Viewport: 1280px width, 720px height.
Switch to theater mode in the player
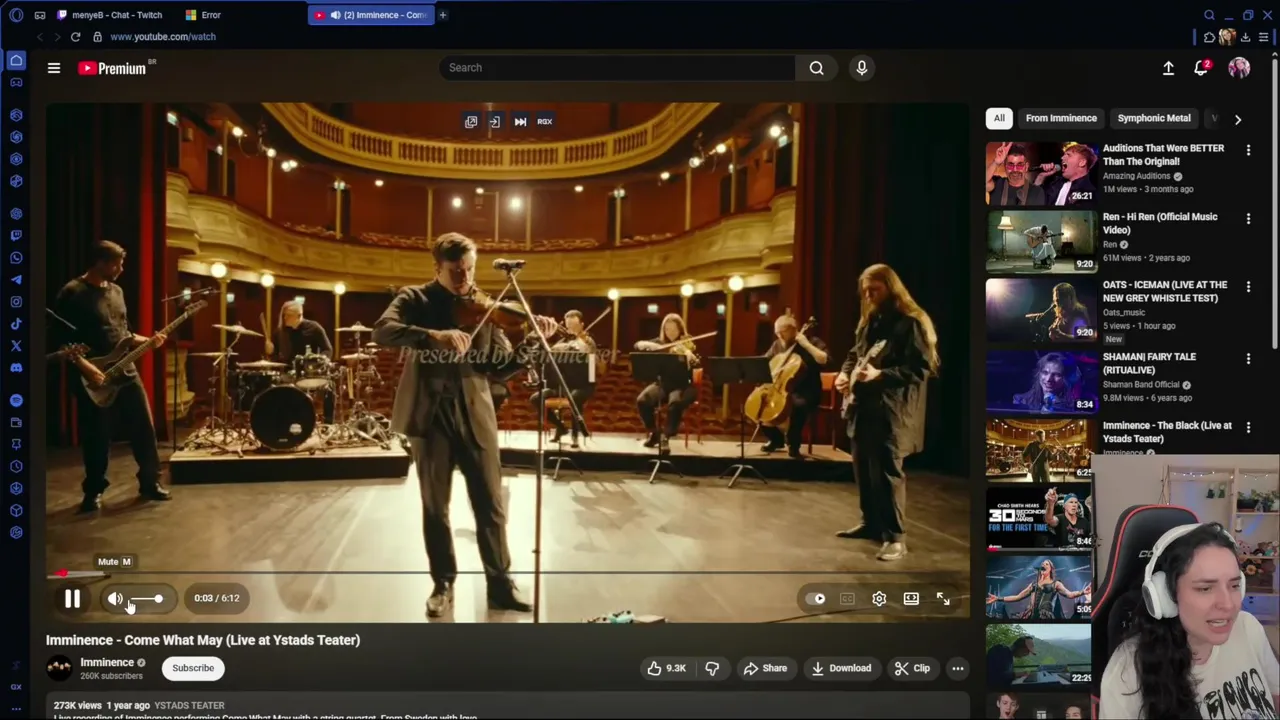click(x=911, y=599)
